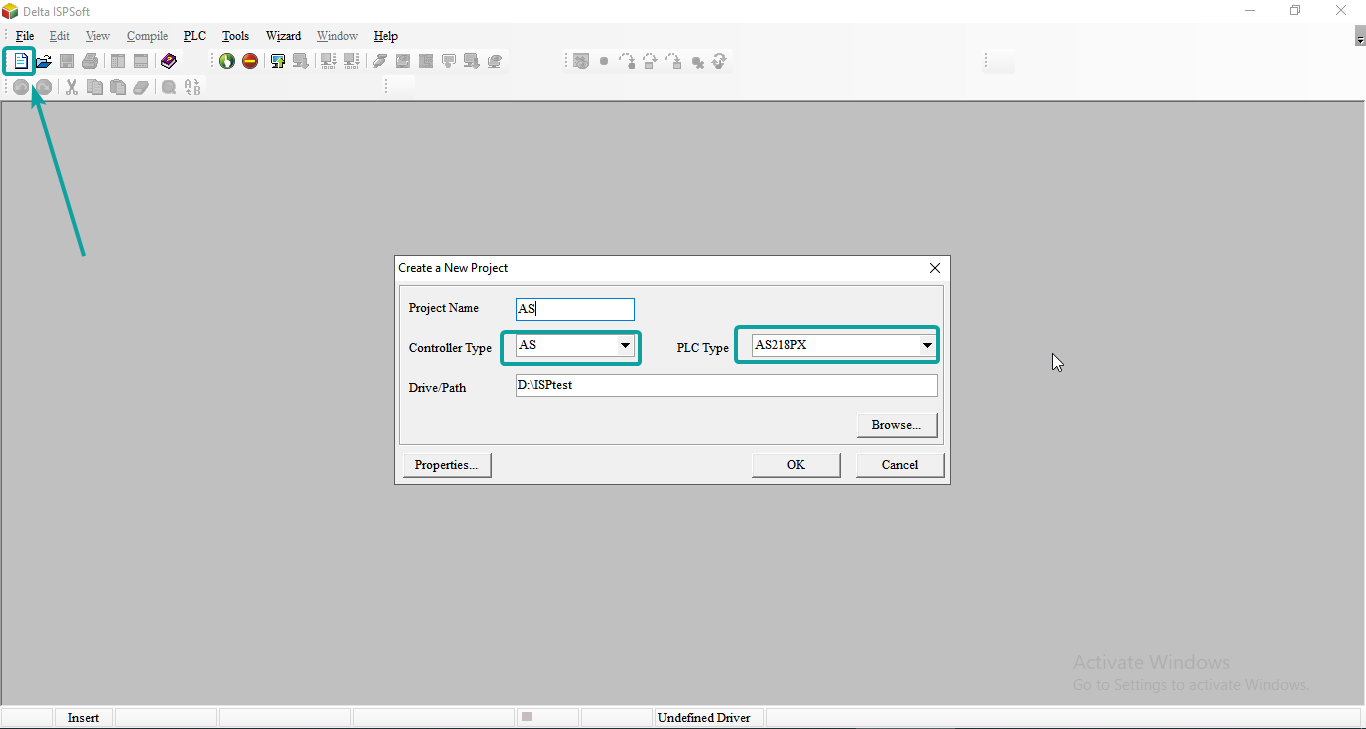The height and width of the screenshot is (729, 1366).
Task: Open the purple help book icon
Action: point(168,61)
